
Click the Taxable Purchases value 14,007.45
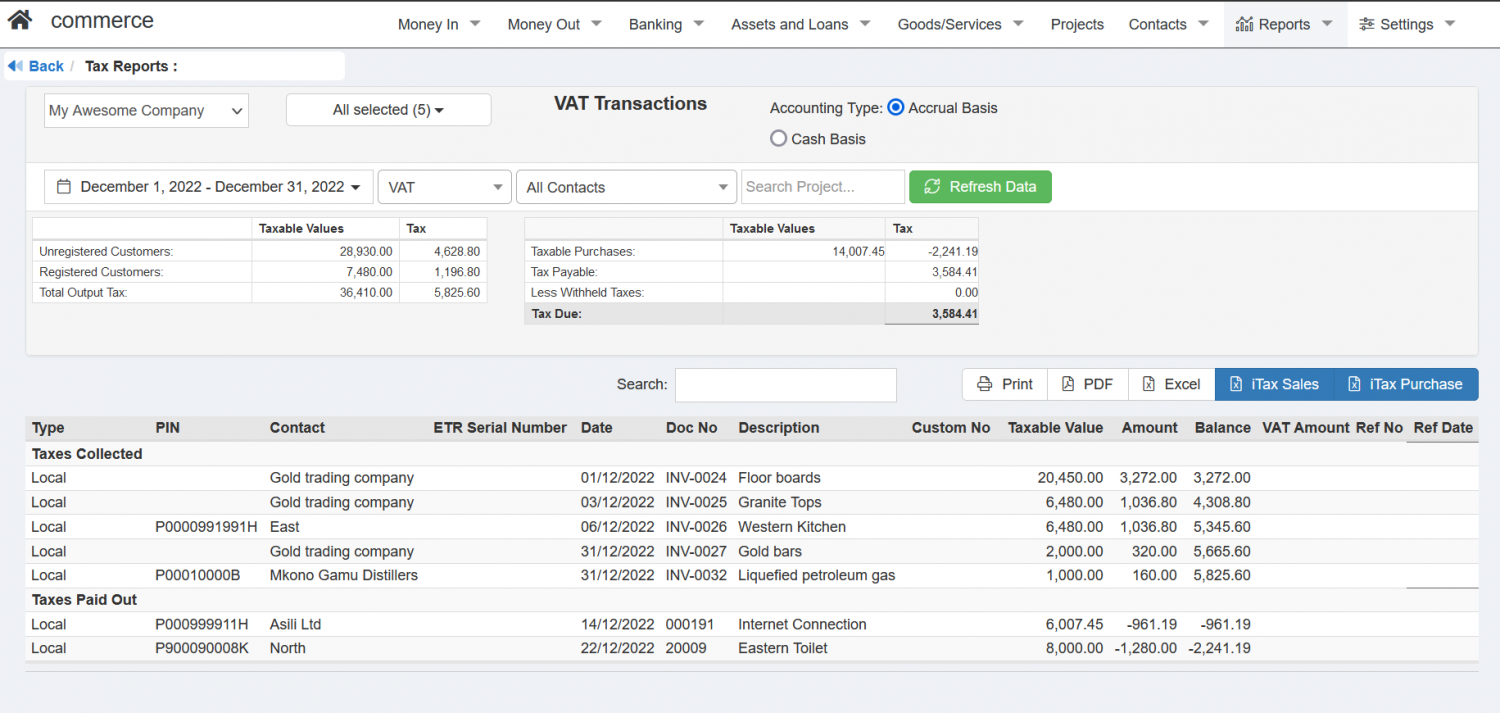click(858, 252)
